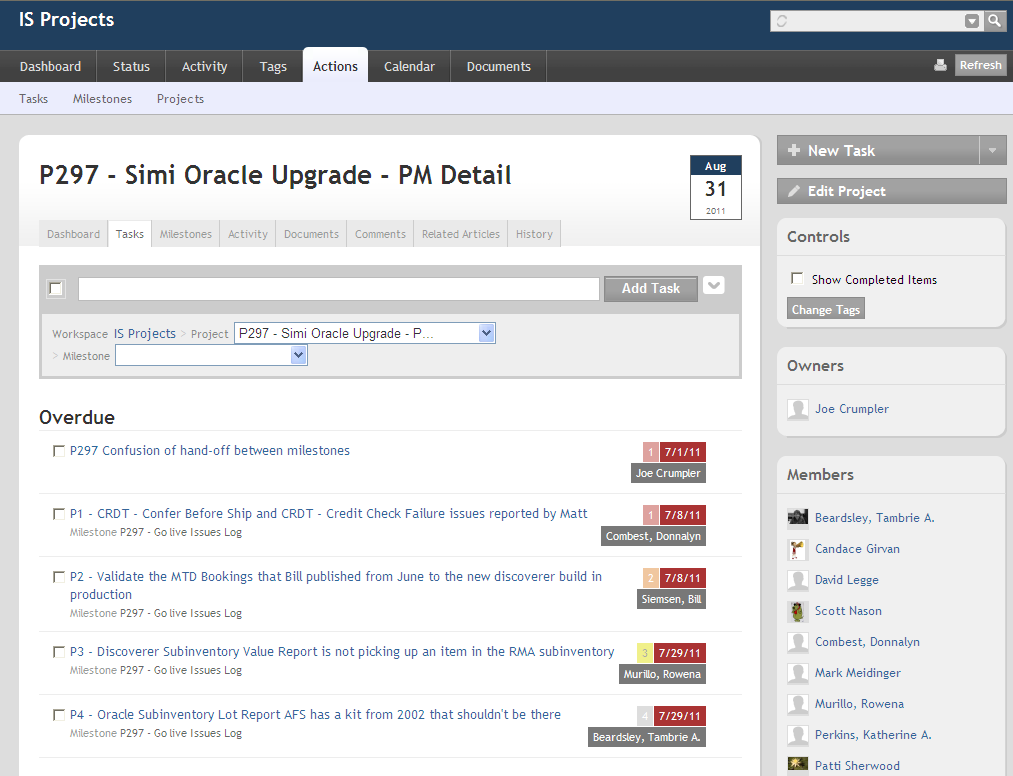The height and width of the screenshot is (776, 1013).
Task: Click the priority 1 badge on P297 Confusion task
Action: point(650,452)
